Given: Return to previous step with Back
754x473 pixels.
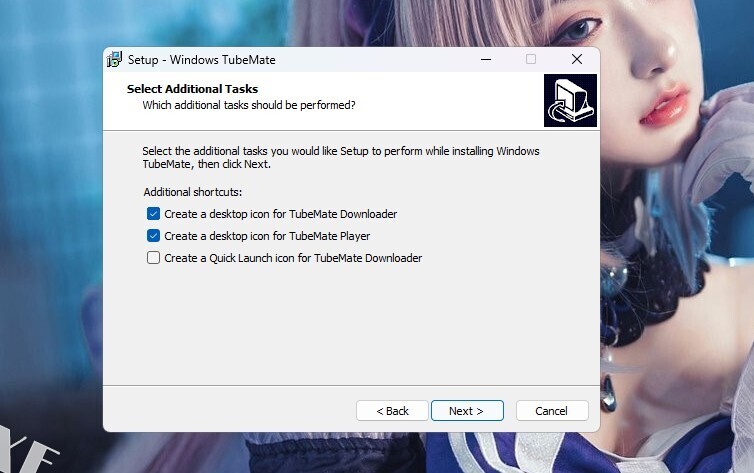Looking at the screenshot, I should (392, 411).
